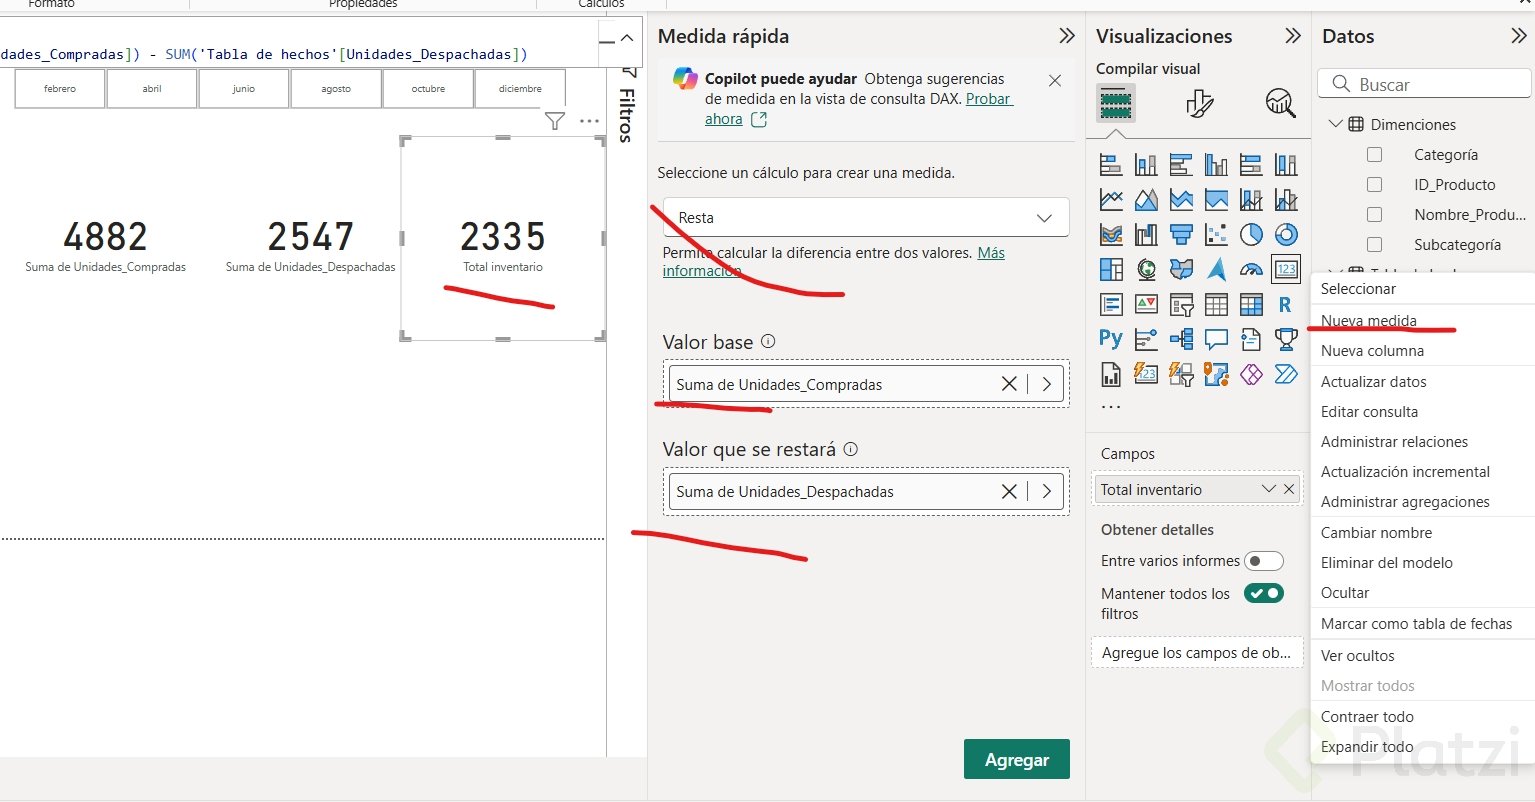Choose Nueva medida from context menu
The width and height of the screenshot is (1535, 802).
[x=1368, y=321]
